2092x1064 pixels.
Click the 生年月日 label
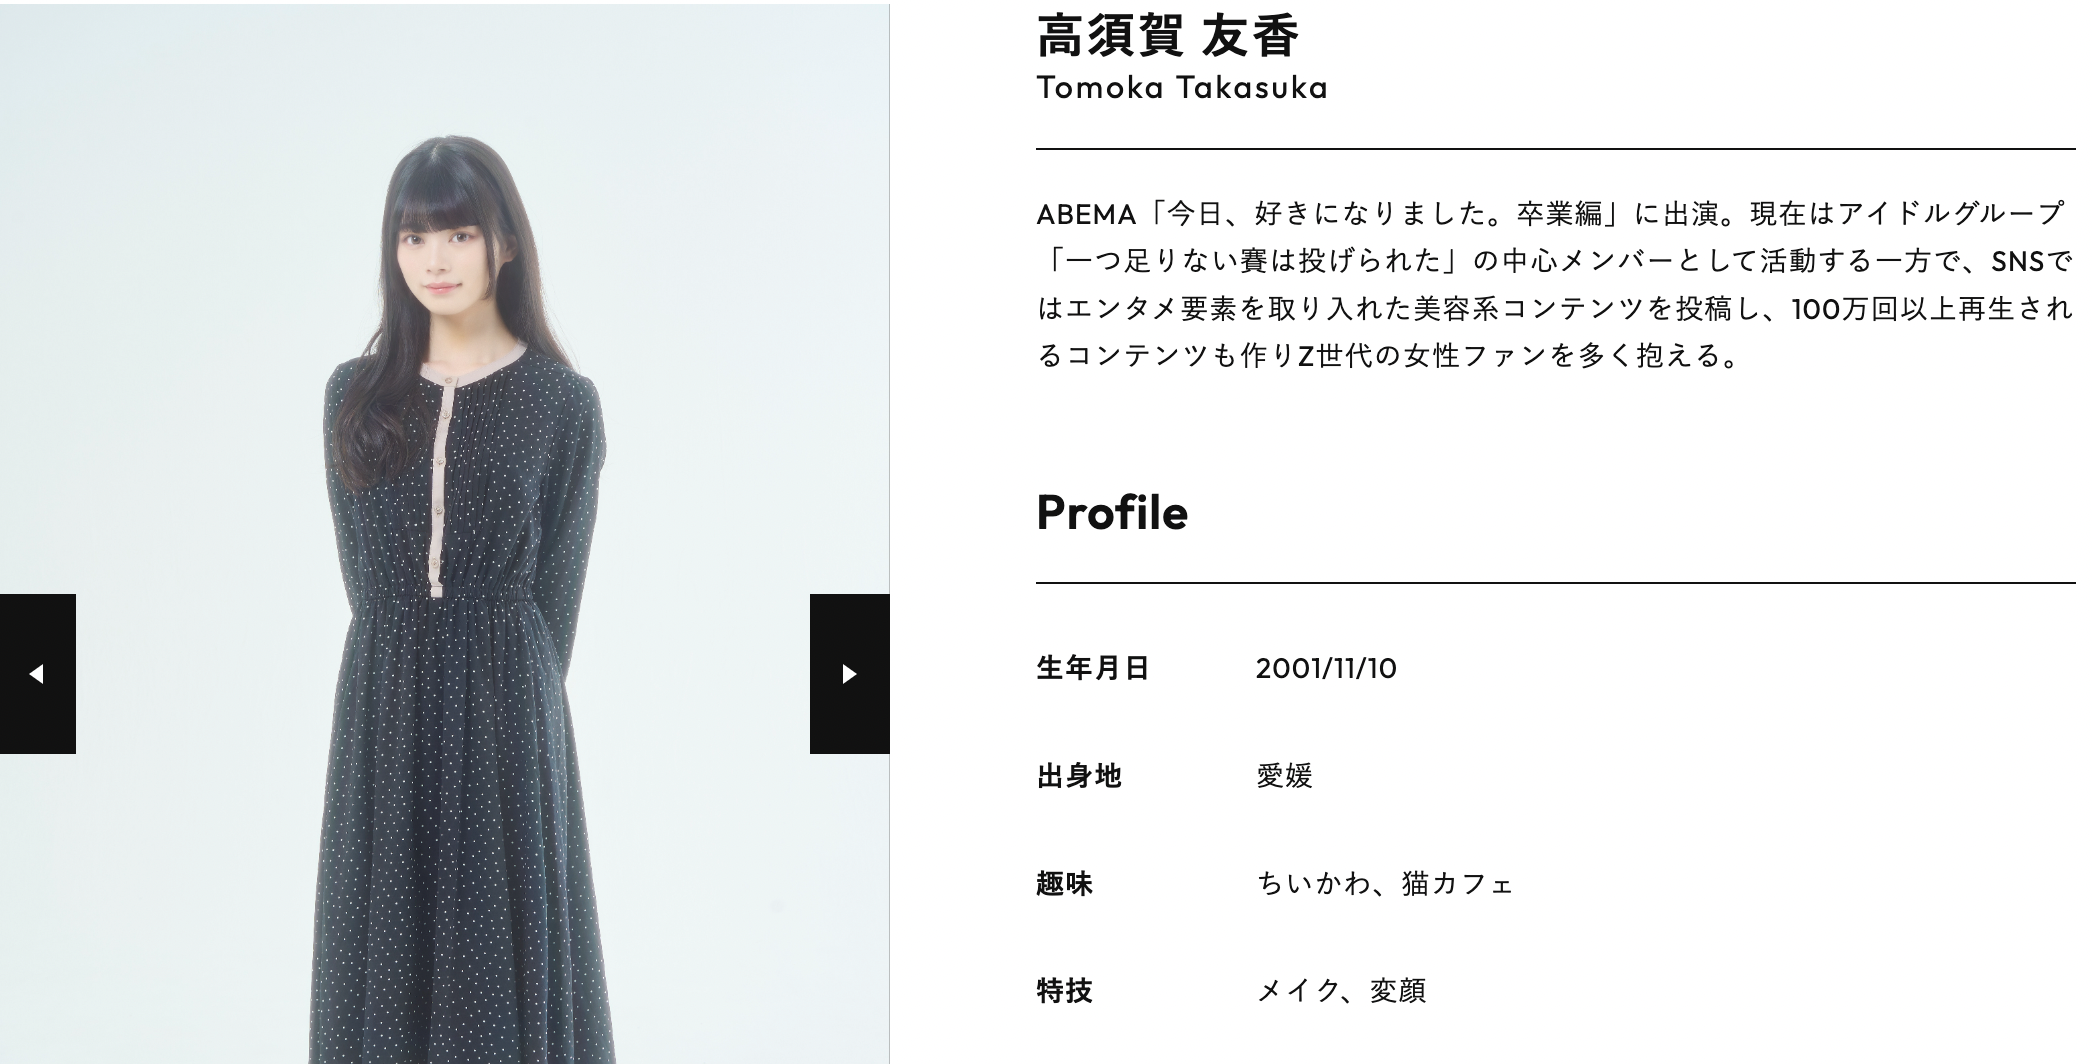tap(1093, 668)
